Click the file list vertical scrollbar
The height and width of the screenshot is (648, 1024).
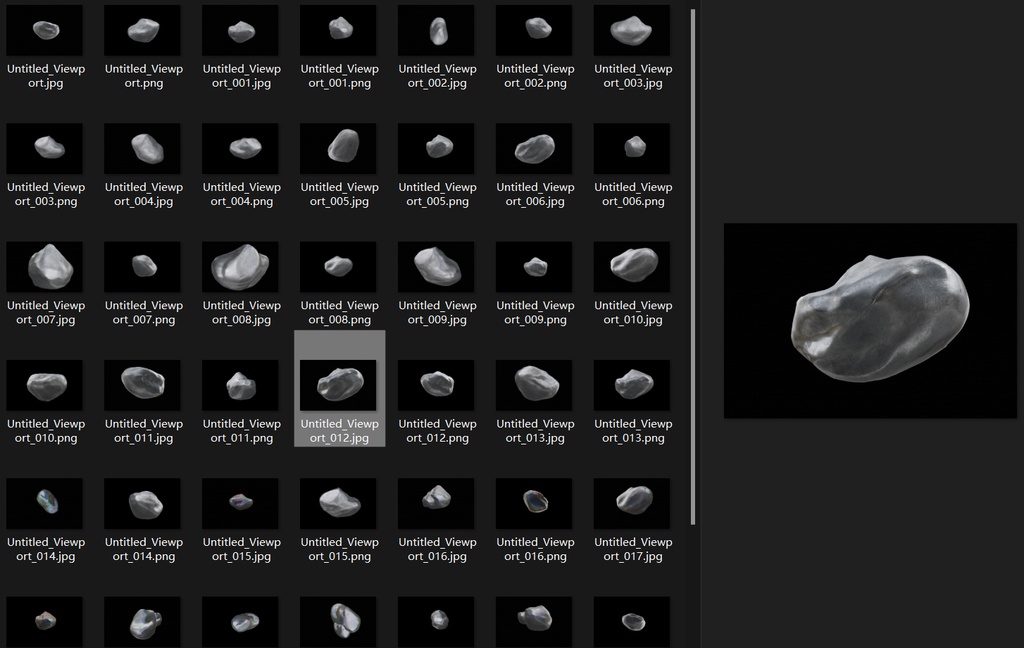[693, 267]
